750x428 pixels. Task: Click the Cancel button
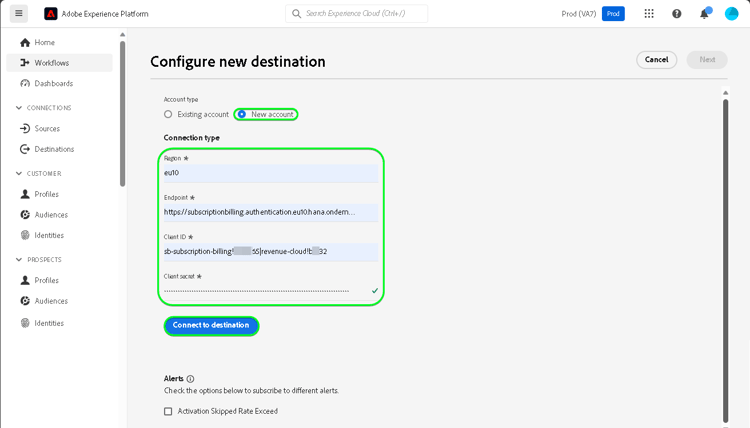[x=656, y=60]
